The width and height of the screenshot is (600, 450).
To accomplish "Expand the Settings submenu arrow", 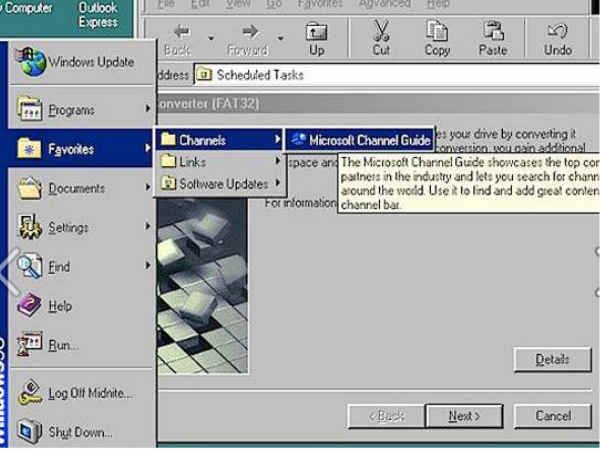I will [x=148, y=226].
